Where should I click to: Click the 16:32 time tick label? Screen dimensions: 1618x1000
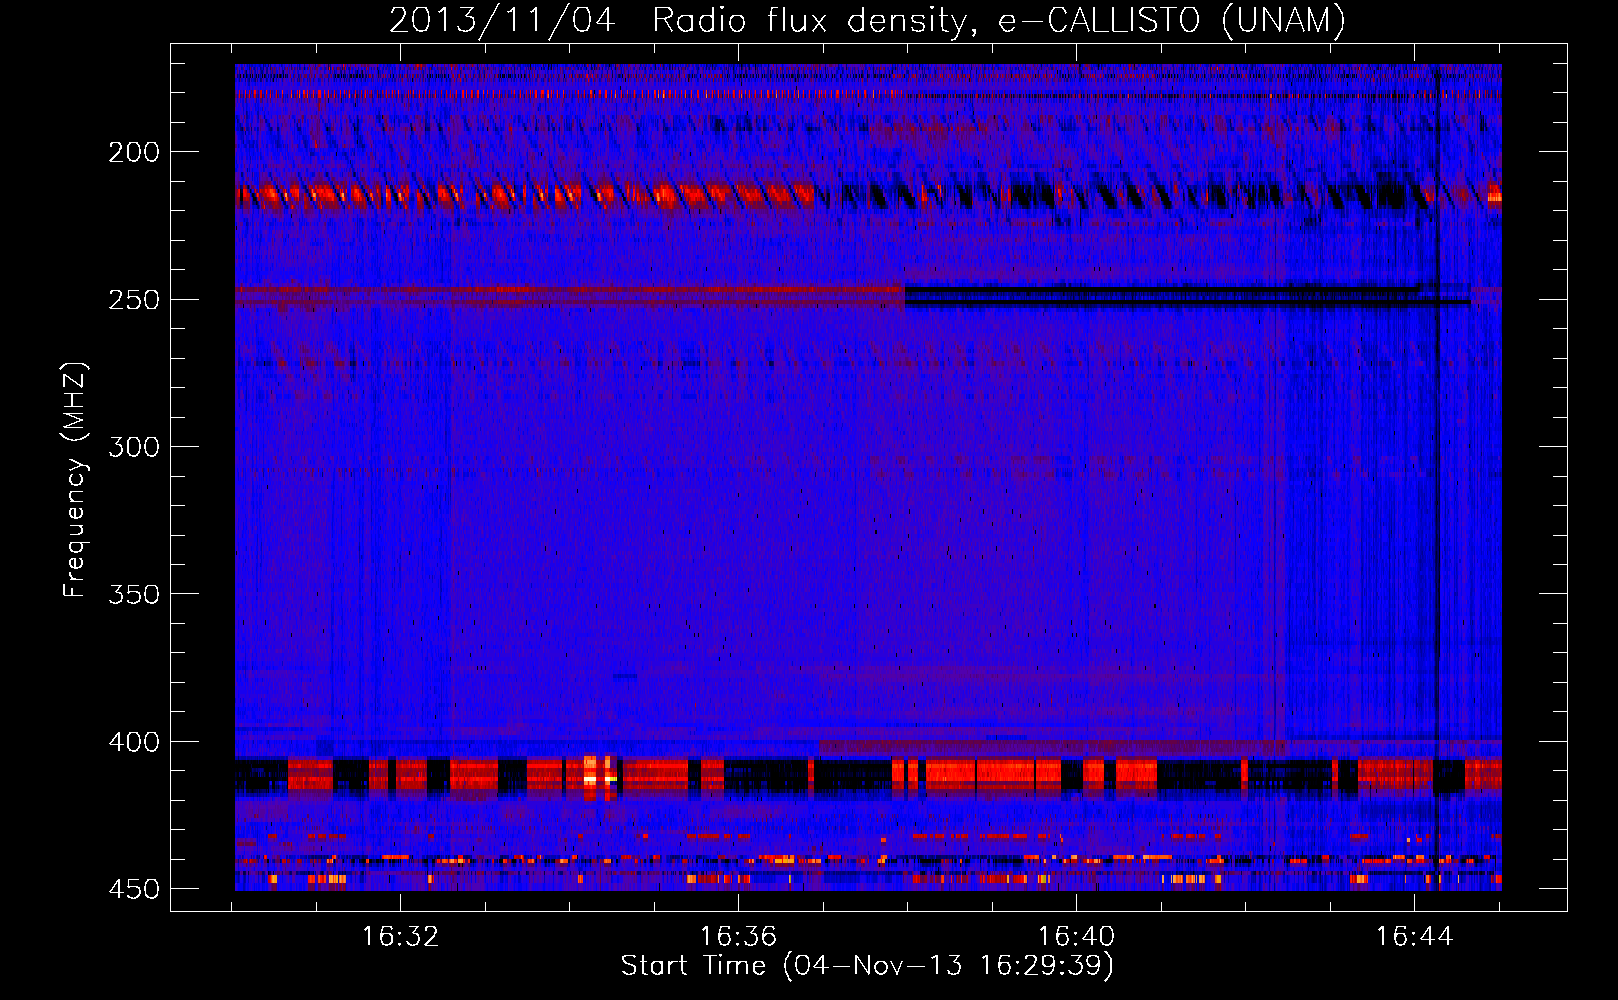coord(401,937)
